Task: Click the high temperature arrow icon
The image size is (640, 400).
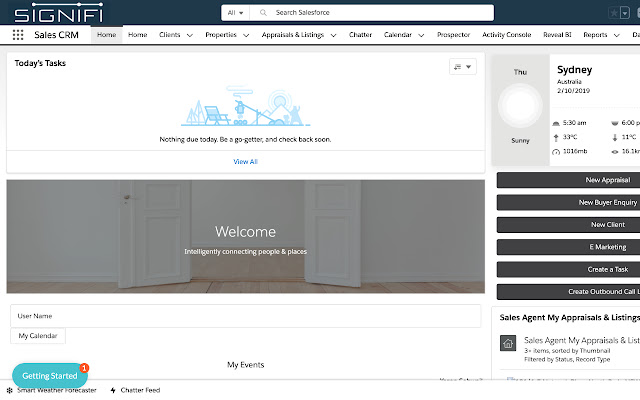Action: (x=556, y=138)
